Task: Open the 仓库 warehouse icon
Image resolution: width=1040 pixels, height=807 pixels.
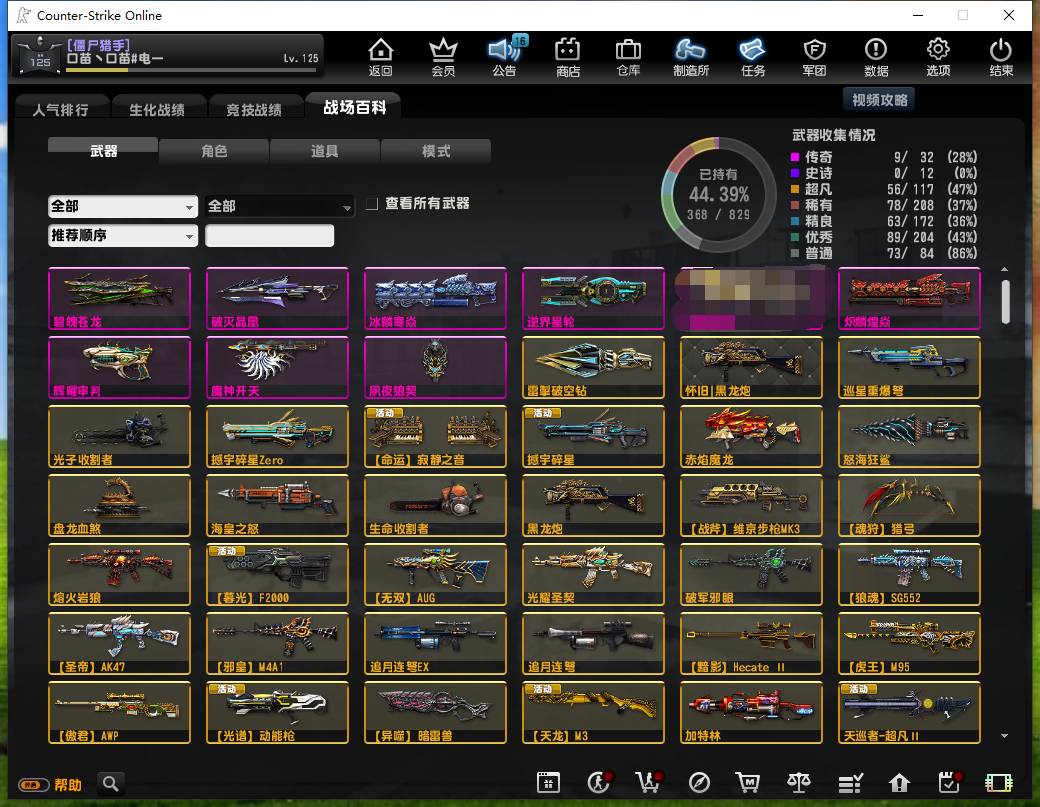Action: point(628,56)
